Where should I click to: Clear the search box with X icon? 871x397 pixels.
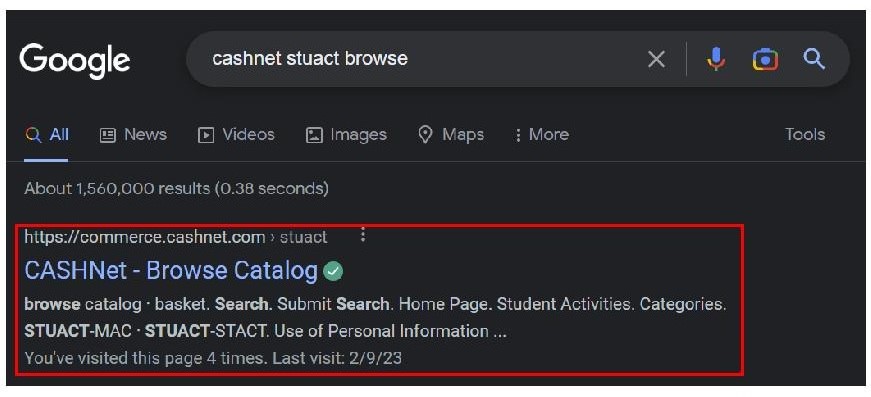(656, 59)
